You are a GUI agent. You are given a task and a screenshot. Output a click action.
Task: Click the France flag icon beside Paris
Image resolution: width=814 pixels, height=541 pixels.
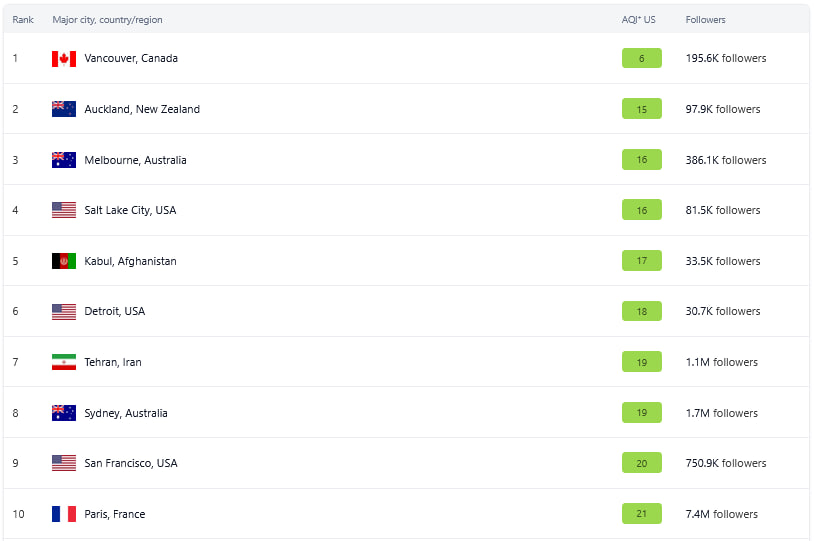64,514
